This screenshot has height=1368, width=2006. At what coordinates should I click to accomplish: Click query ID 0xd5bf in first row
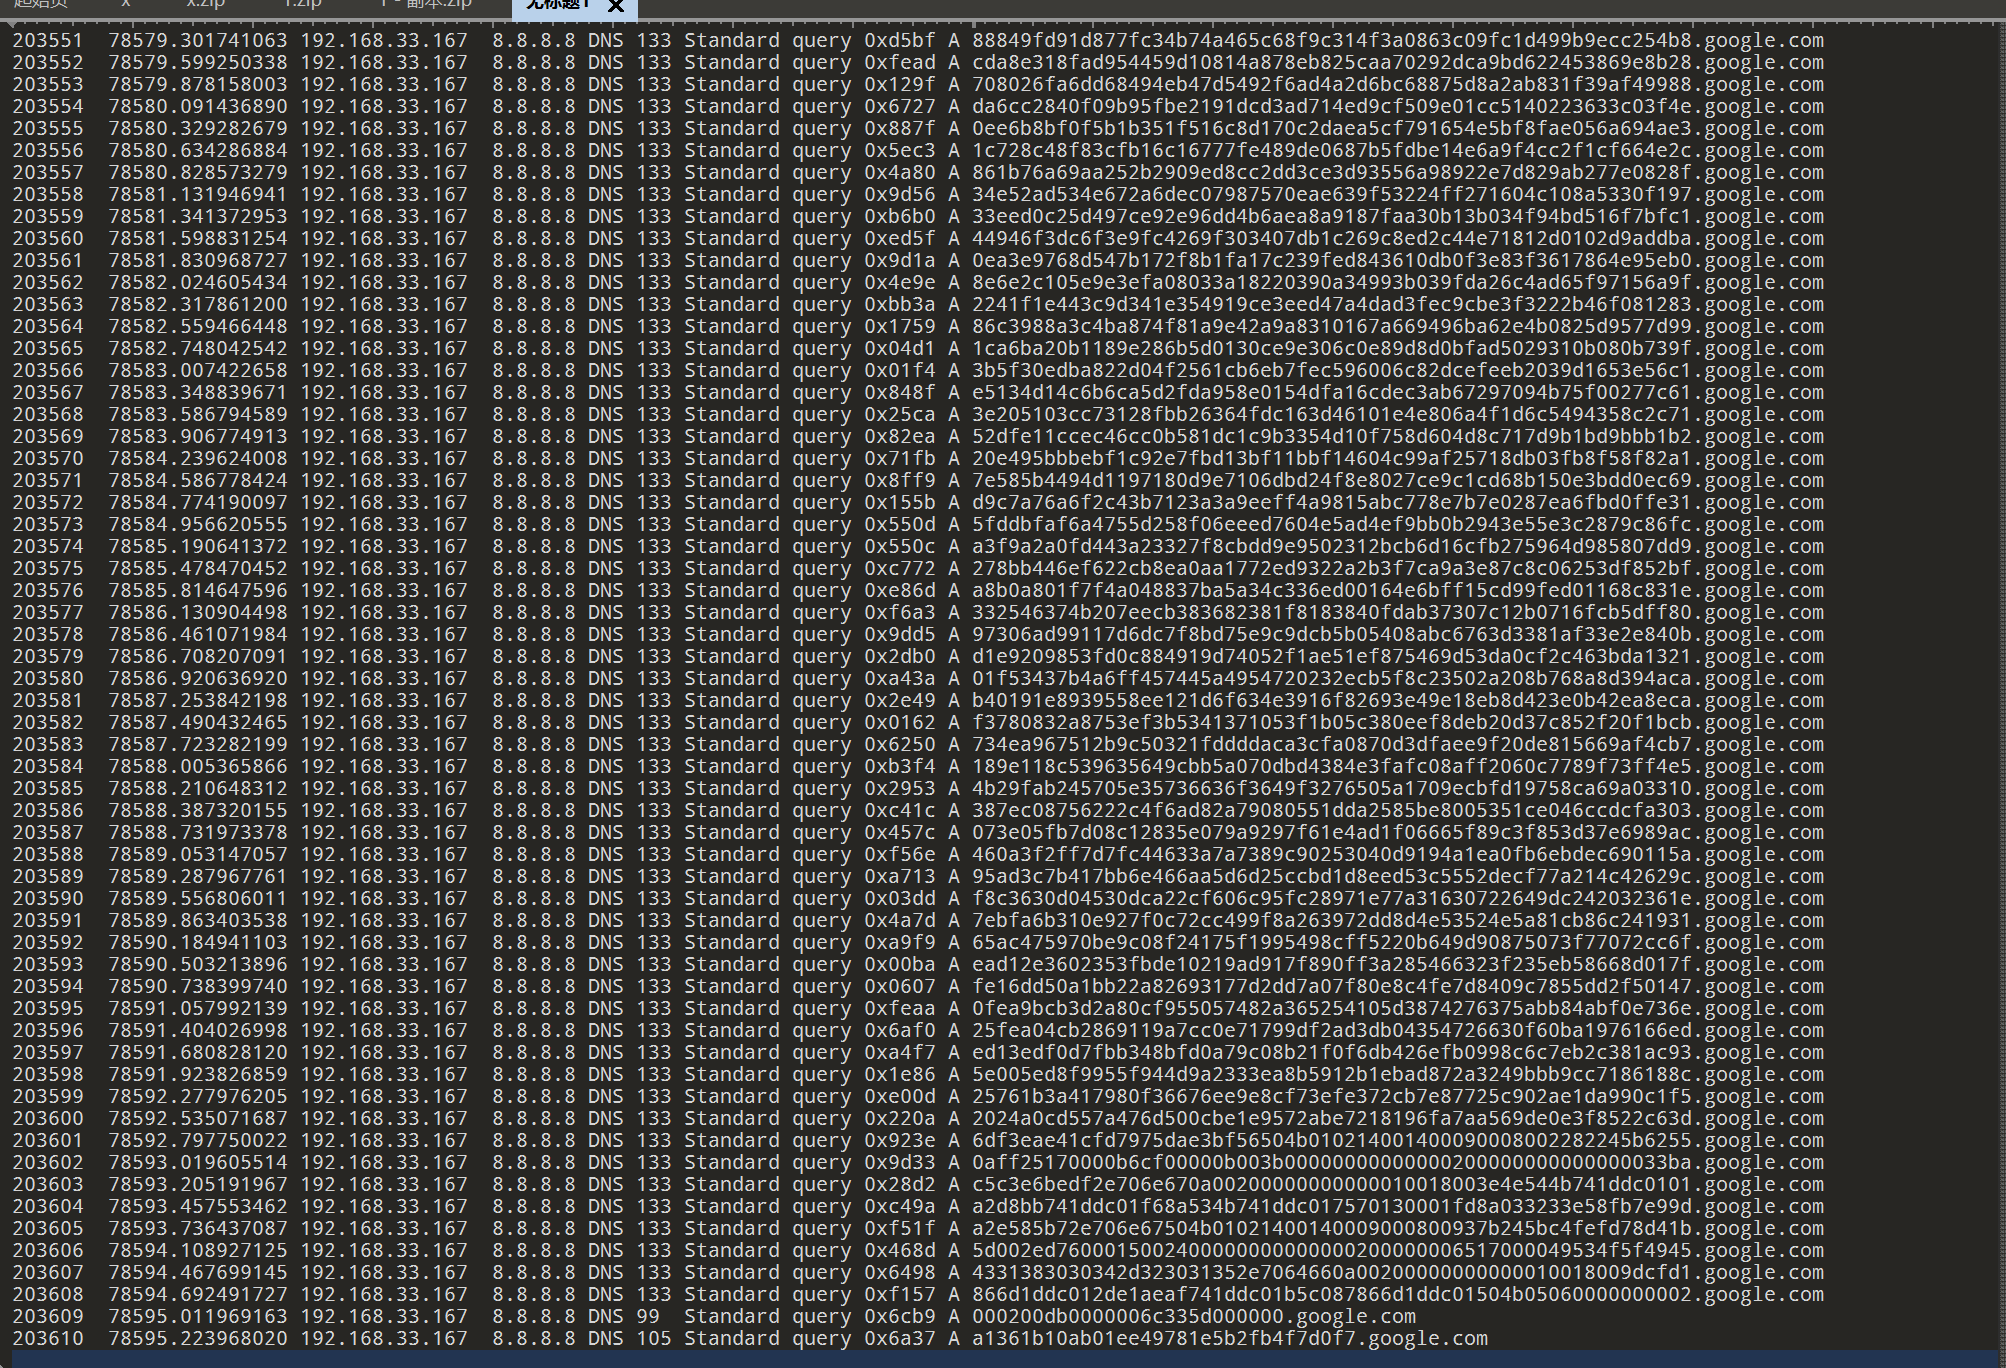click(x=900, y=41)
